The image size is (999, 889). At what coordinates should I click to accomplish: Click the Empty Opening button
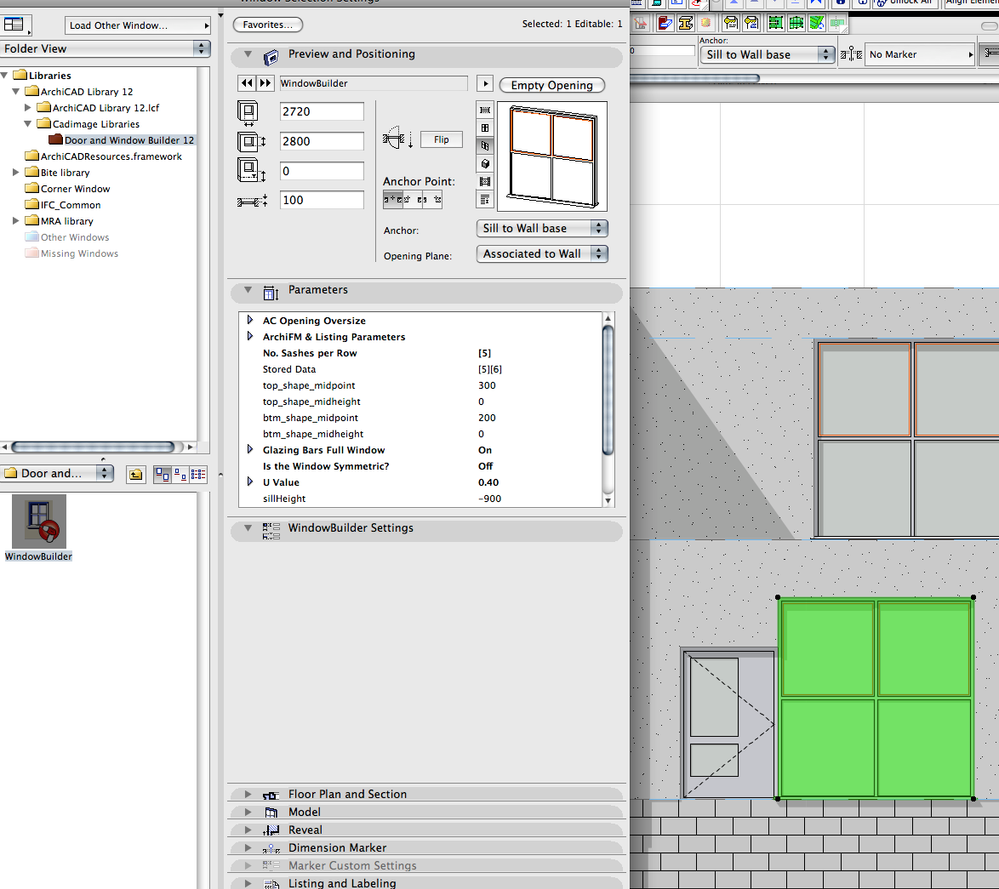(551, 85)
